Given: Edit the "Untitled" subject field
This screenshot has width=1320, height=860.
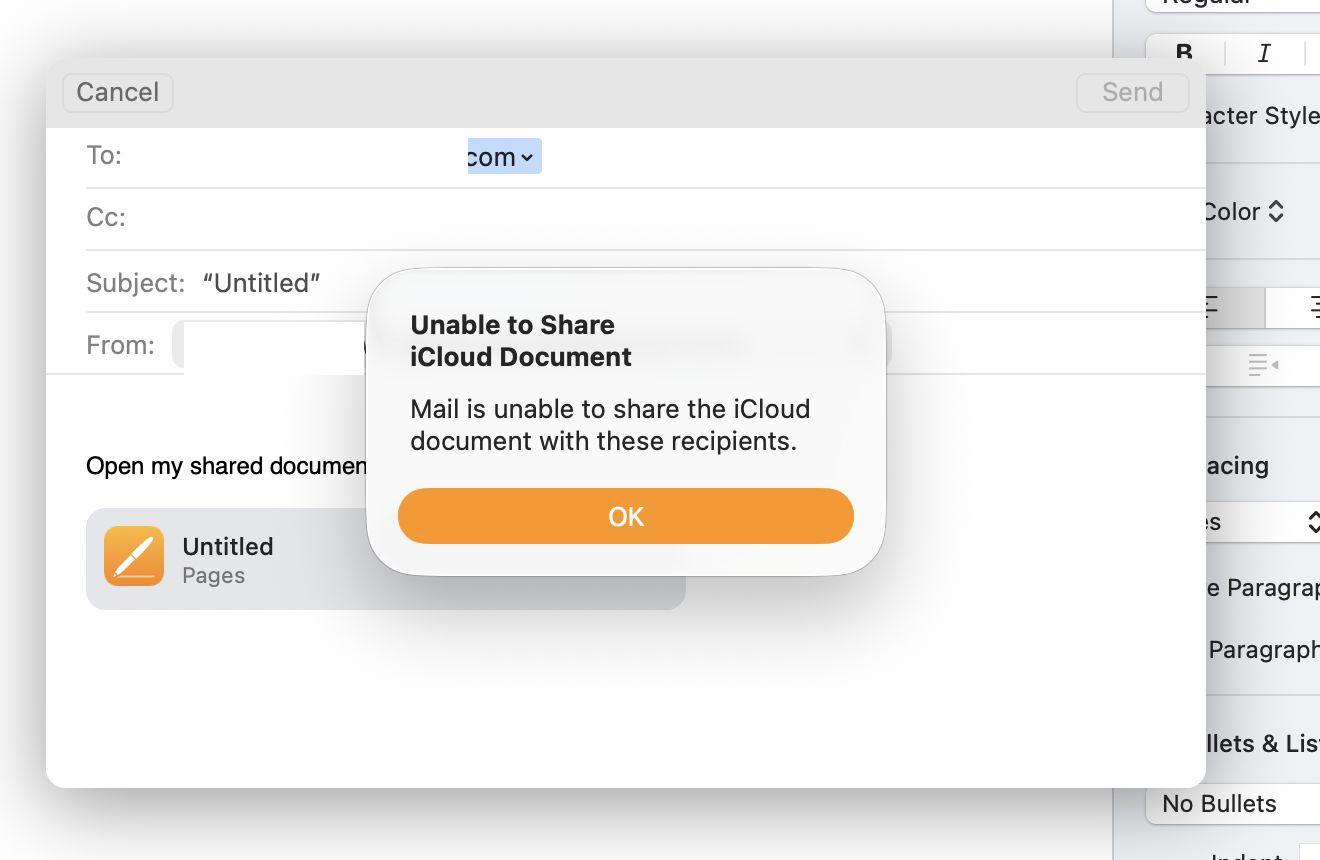Looking at the screenshot, I should click(262, 283).
